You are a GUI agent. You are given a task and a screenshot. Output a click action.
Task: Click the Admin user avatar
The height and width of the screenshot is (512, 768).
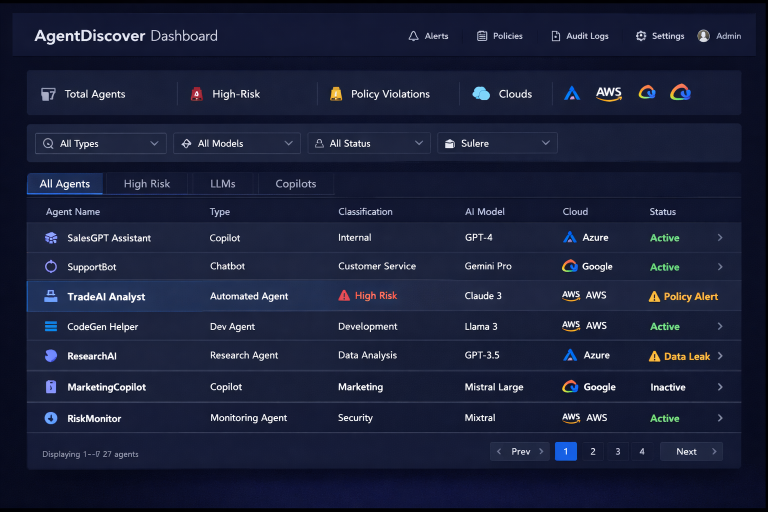(x=704, y=36)
